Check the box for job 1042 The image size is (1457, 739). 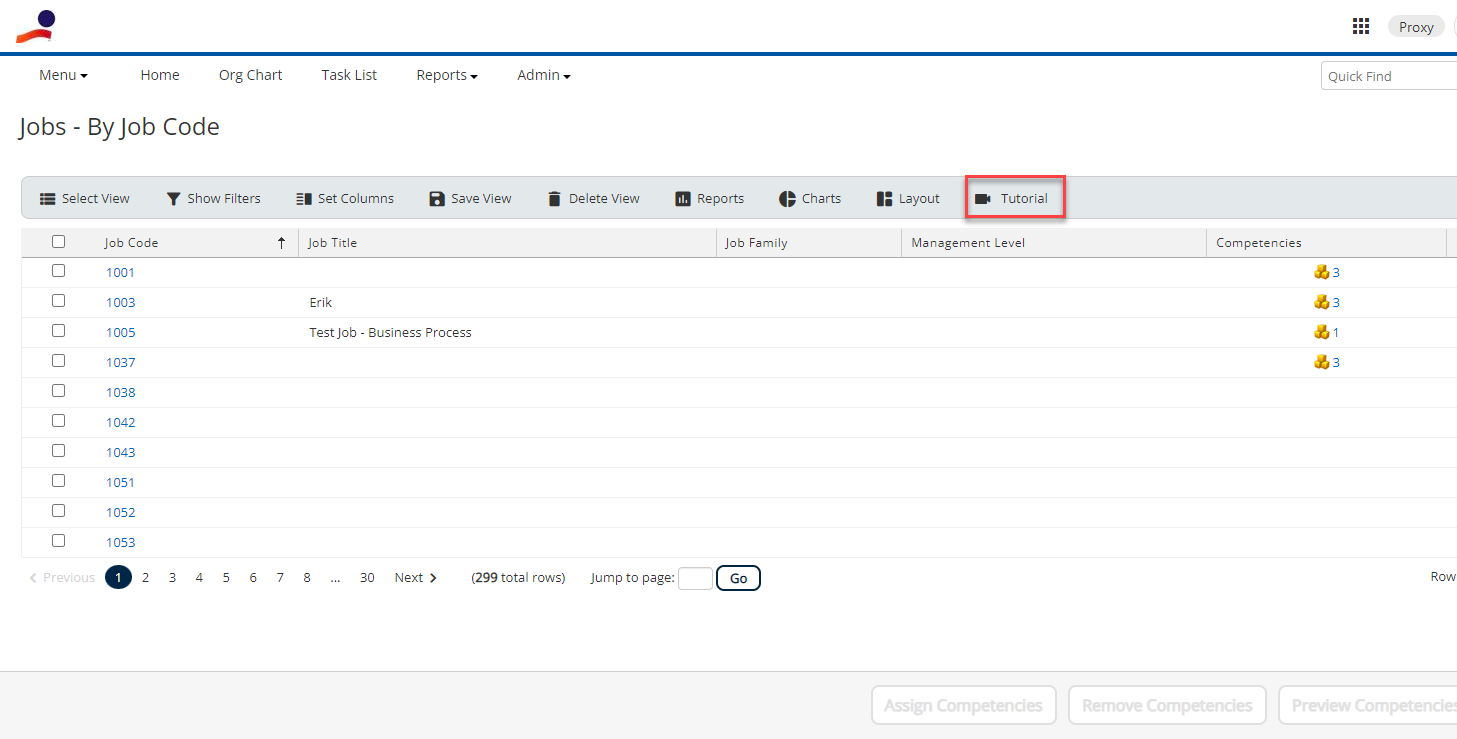(58, 421)
